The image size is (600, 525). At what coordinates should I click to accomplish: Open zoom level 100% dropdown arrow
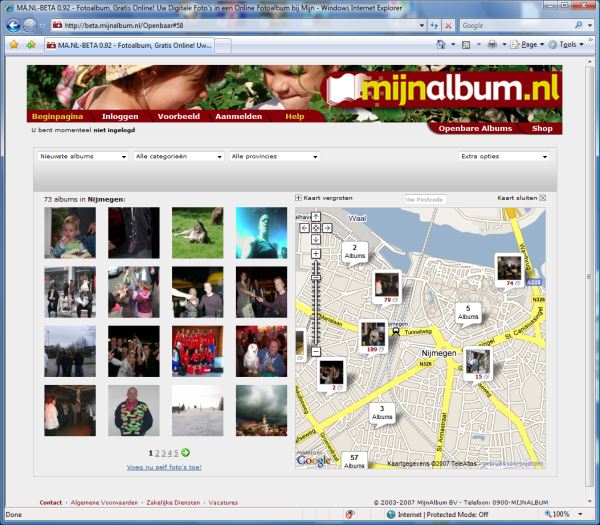(580, 514)
